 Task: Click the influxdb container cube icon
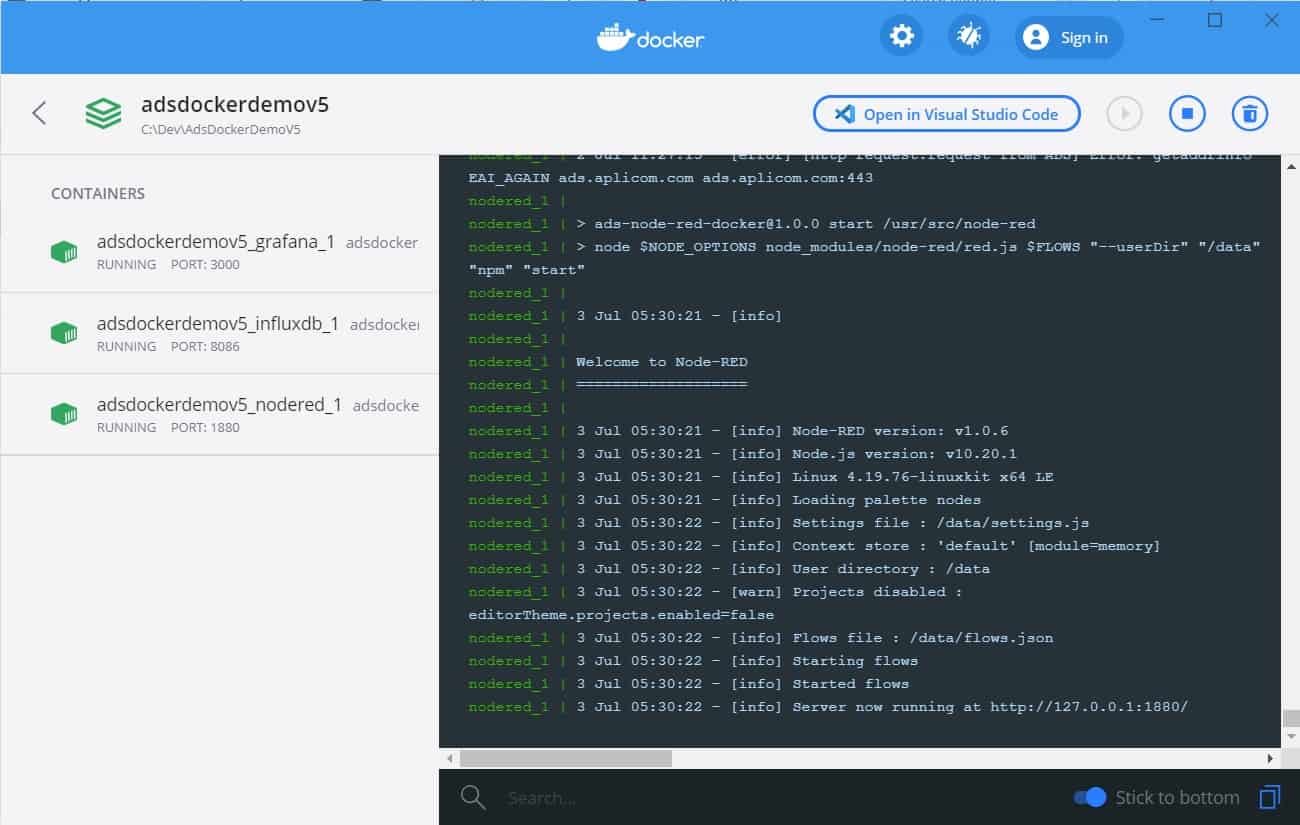click(65, 332)
